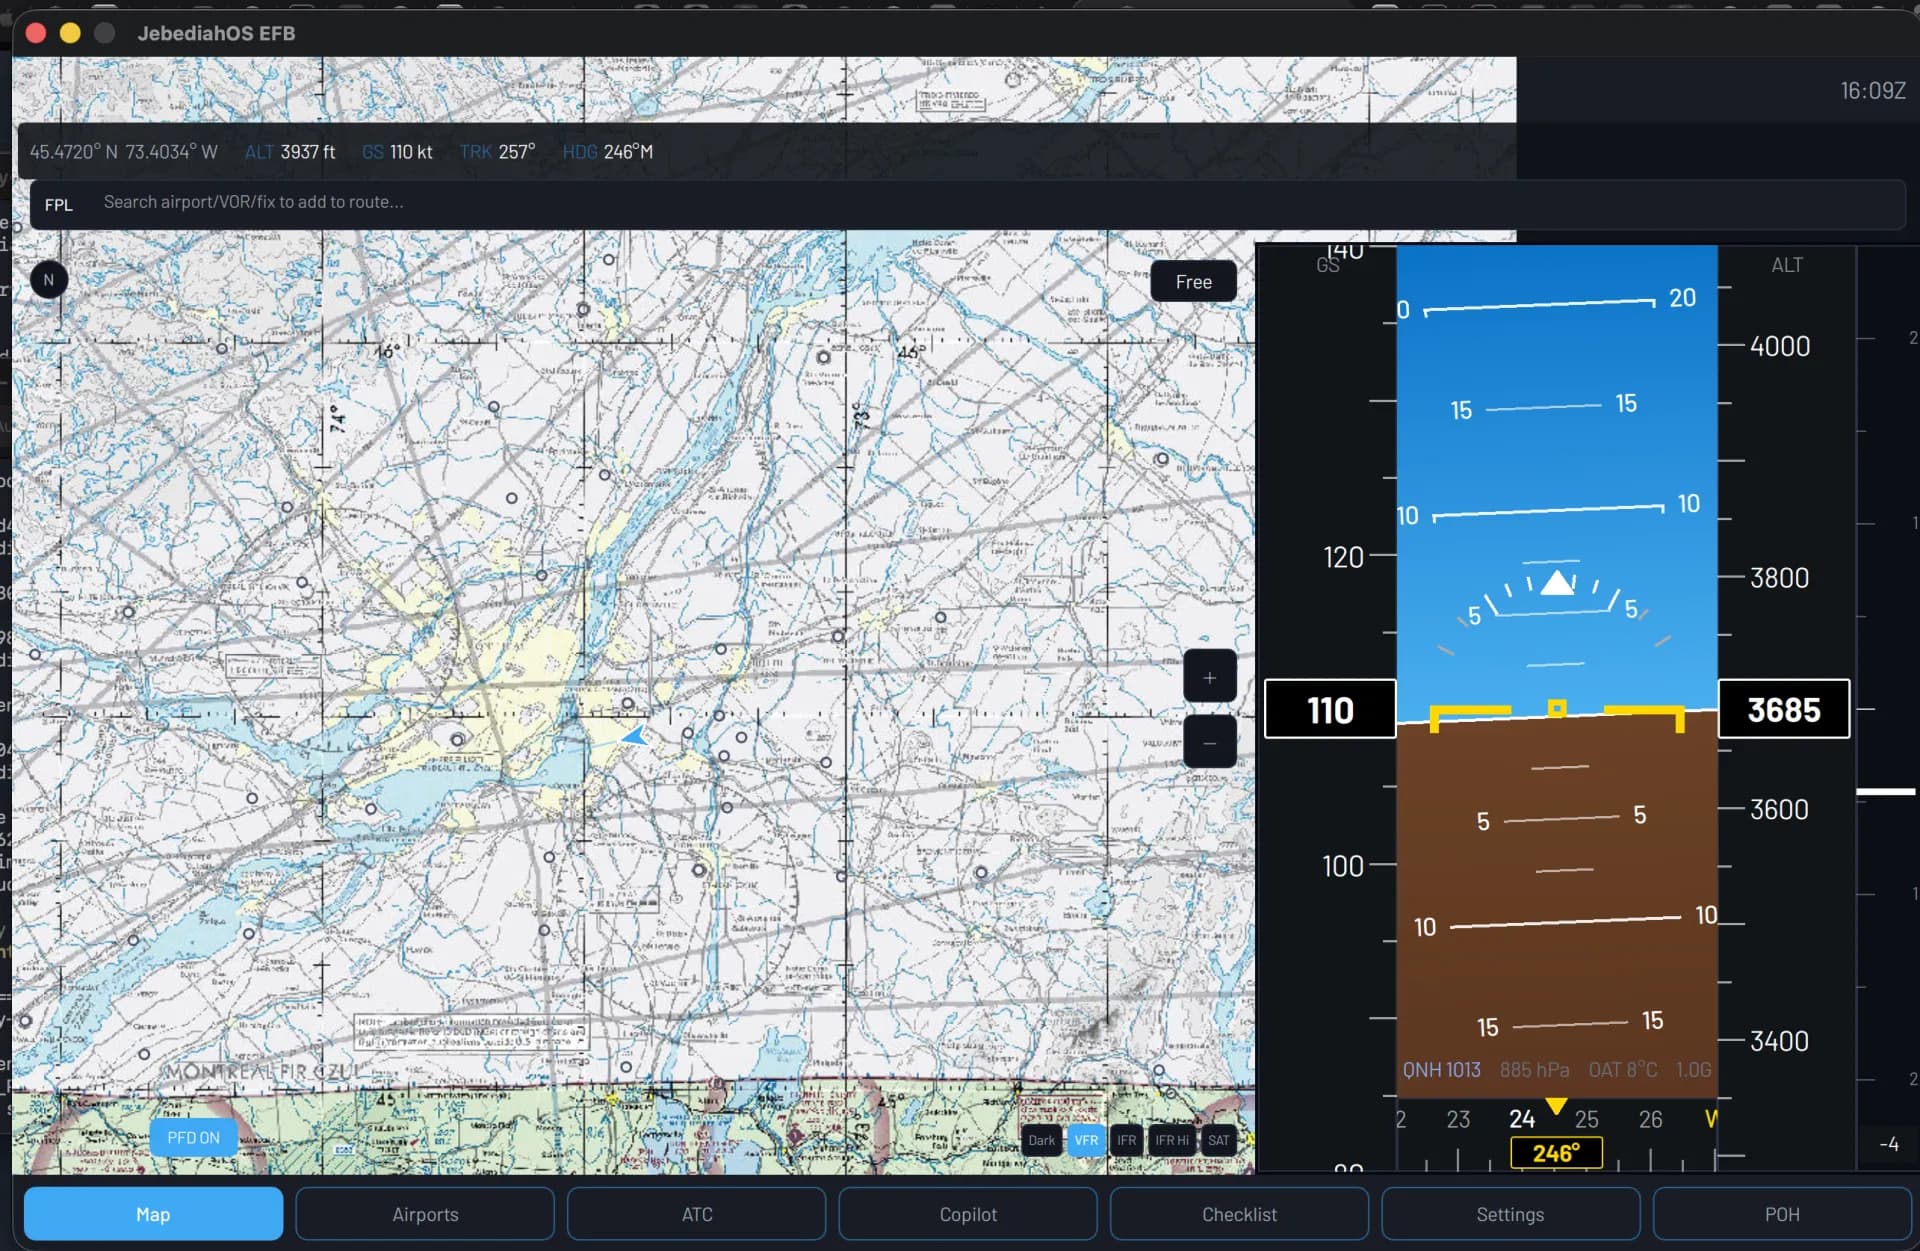
Task: Enable the Dark map style toggle
Action: pos(1041,1140)
